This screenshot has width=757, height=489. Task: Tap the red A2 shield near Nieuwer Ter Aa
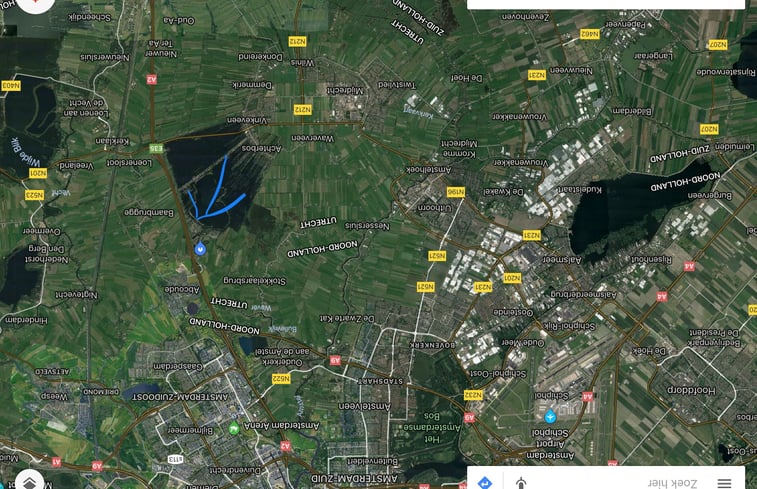coord(152,79)
